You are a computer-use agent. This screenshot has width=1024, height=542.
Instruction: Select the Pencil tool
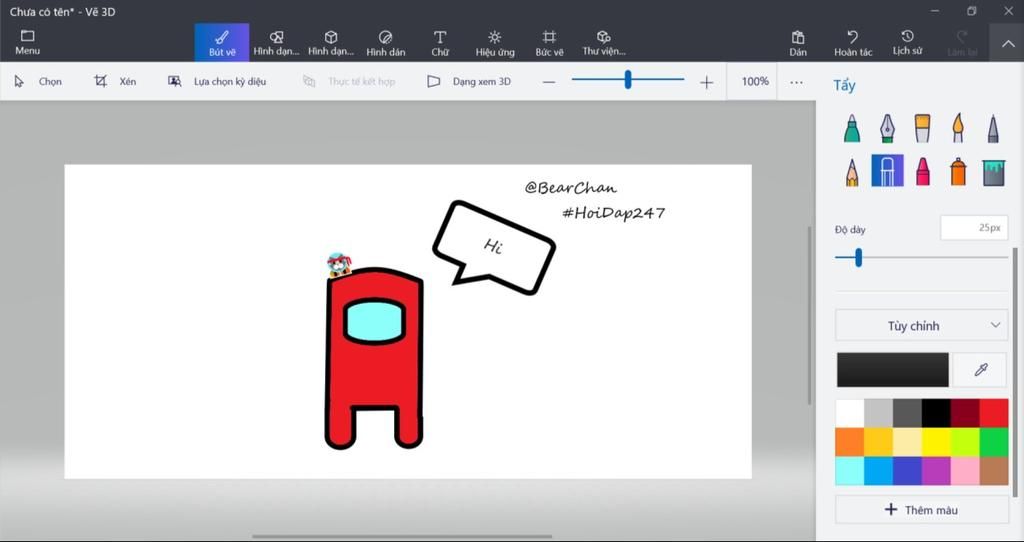pos(852,172)
